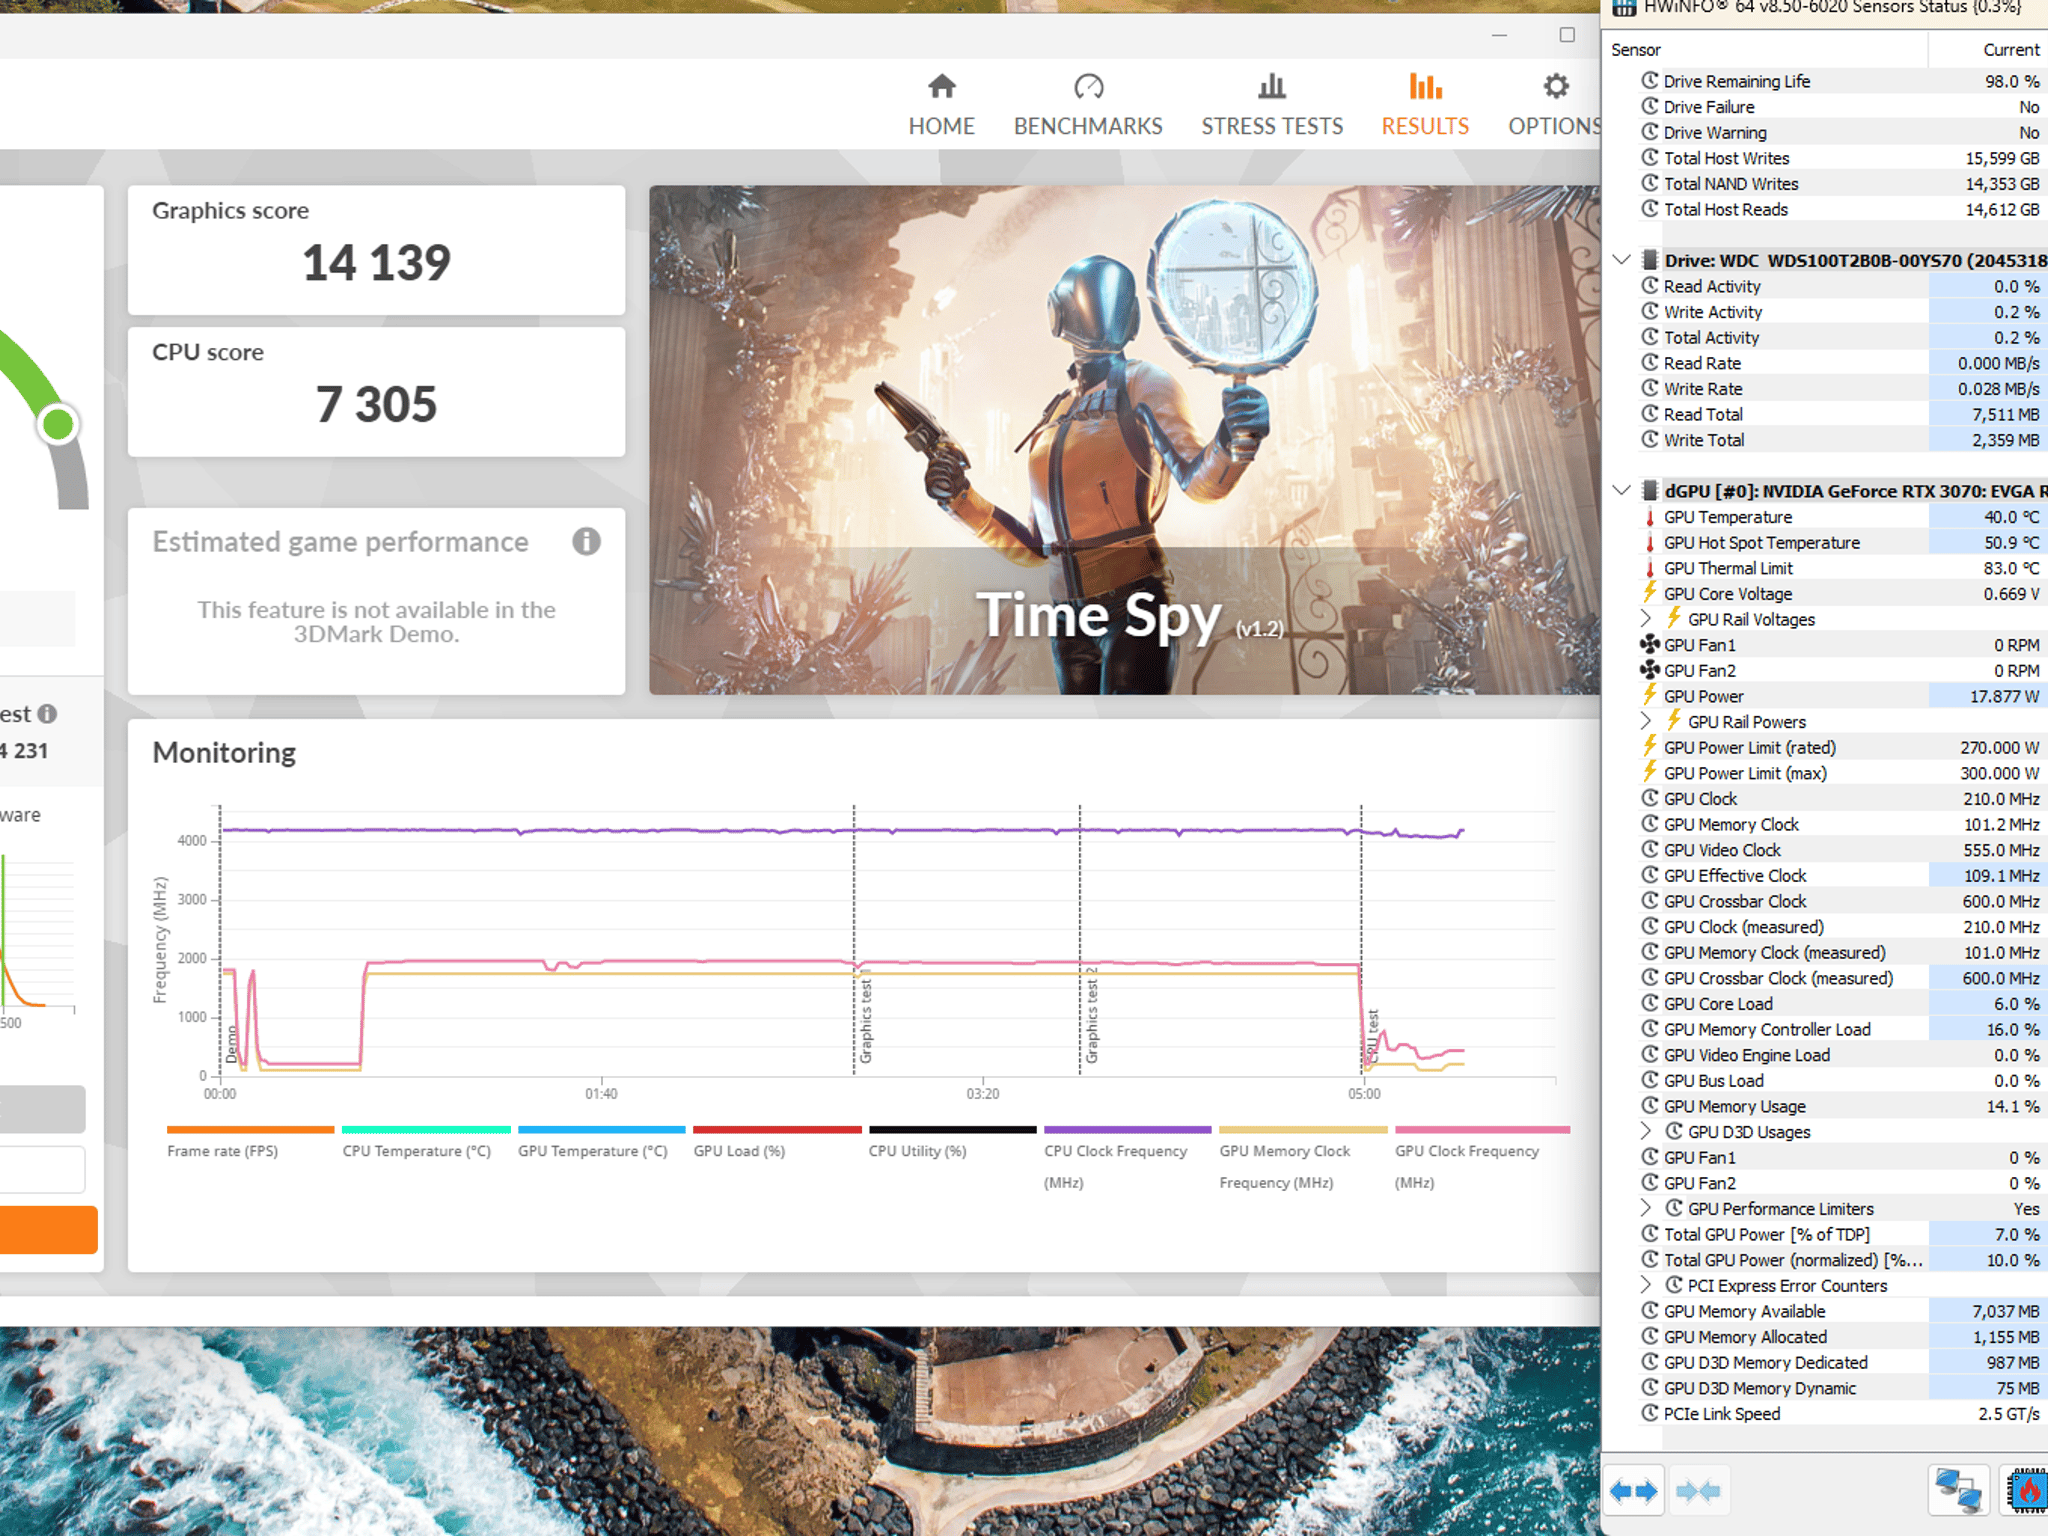Select the GPU Hot Spot Temperature thermometer icon
Viewport: 2048px width, 1536px height.
coord(1650,542)
